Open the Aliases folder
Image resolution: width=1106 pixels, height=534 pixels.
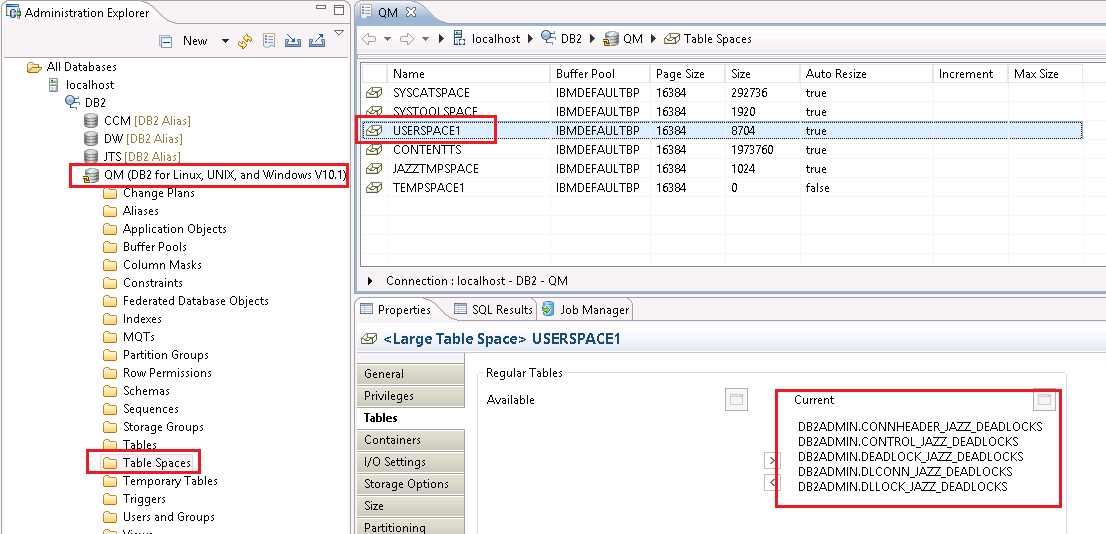pyautogui.click(x=130, y=211)
